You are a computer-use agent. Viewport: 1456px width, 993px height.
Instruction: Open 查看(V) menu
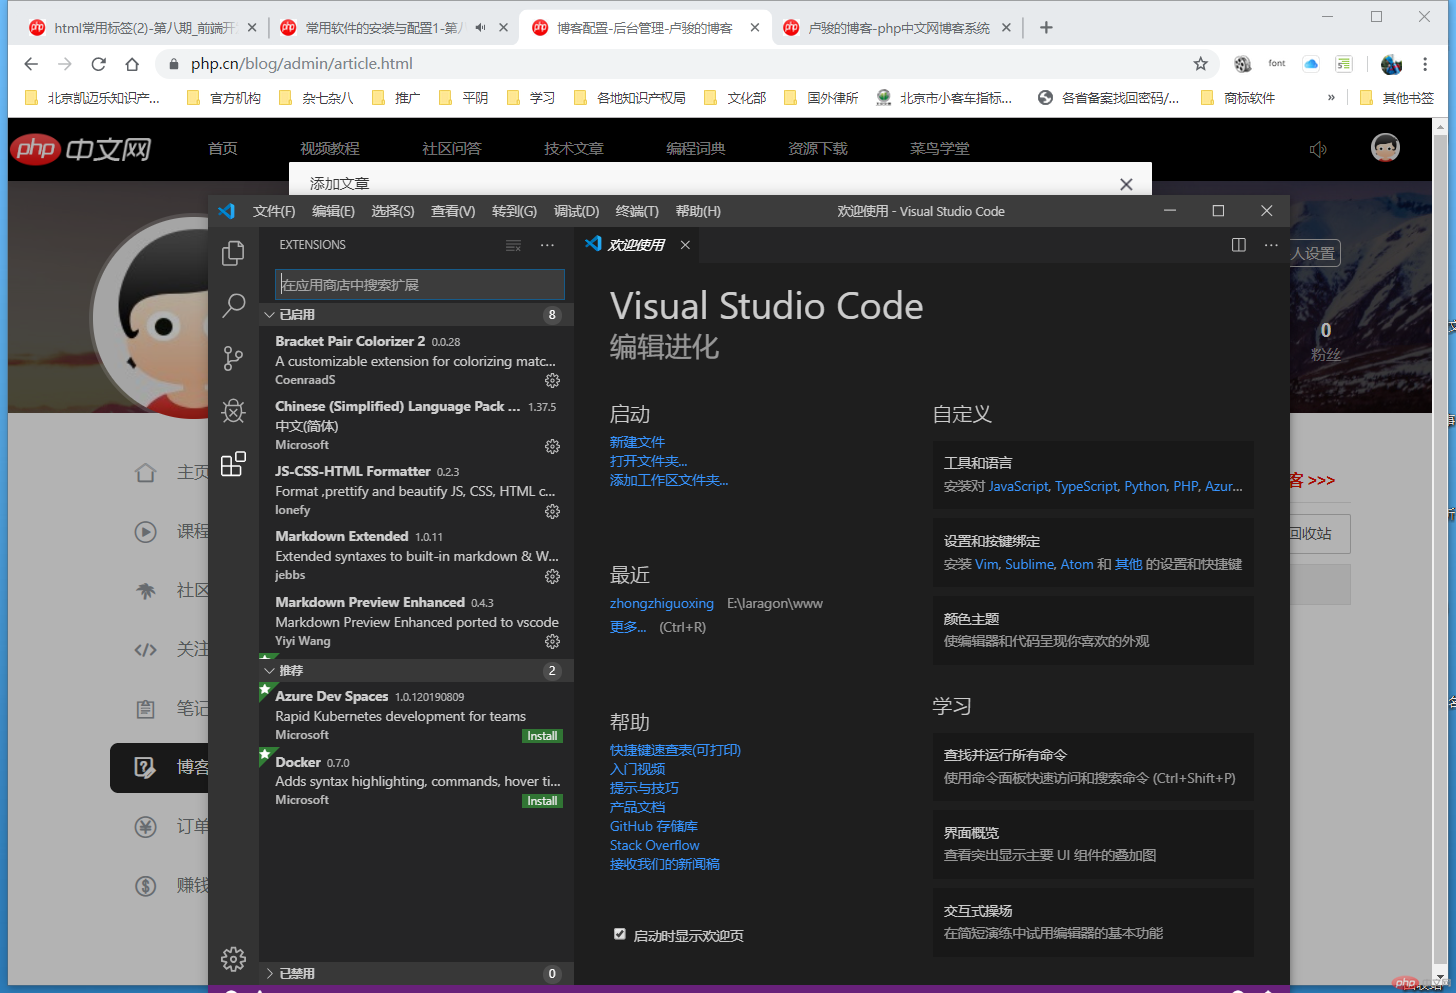(453, 211)
